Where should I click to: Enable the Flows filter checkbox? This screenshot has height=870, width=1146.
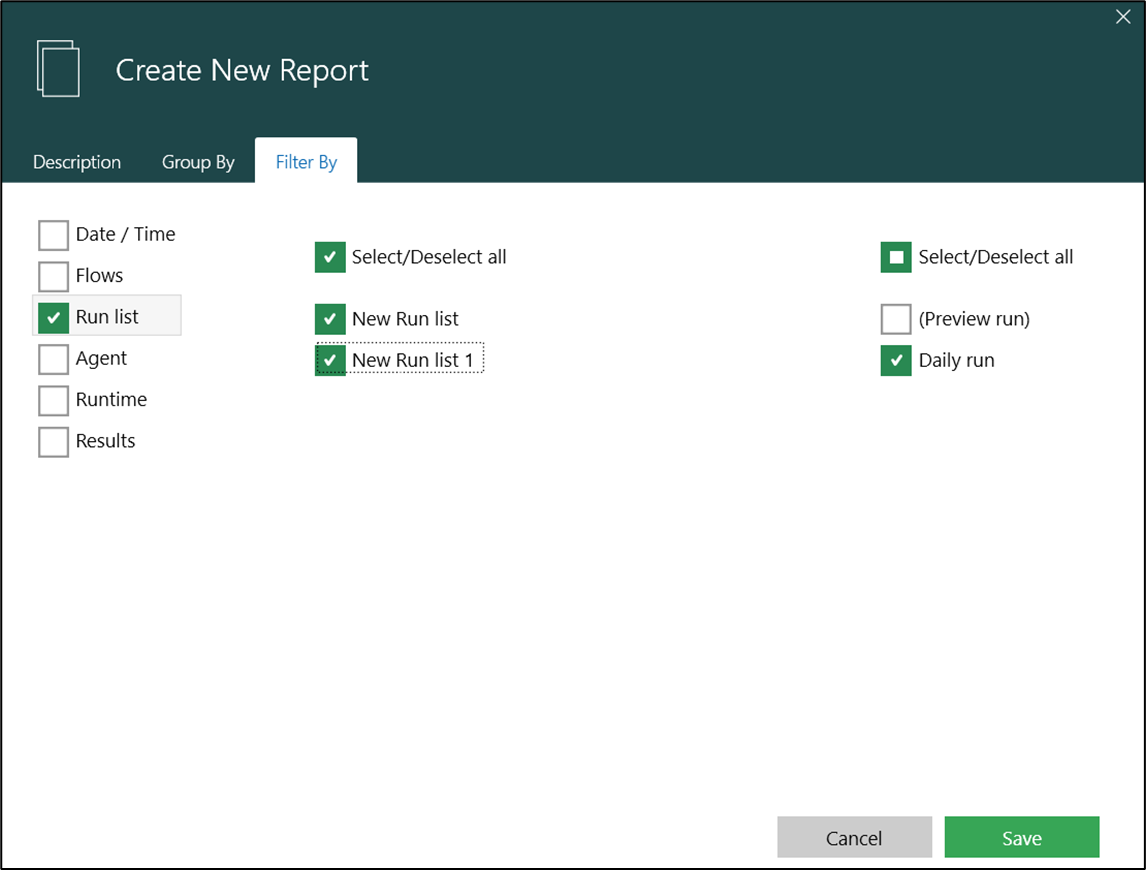point(53,275)
